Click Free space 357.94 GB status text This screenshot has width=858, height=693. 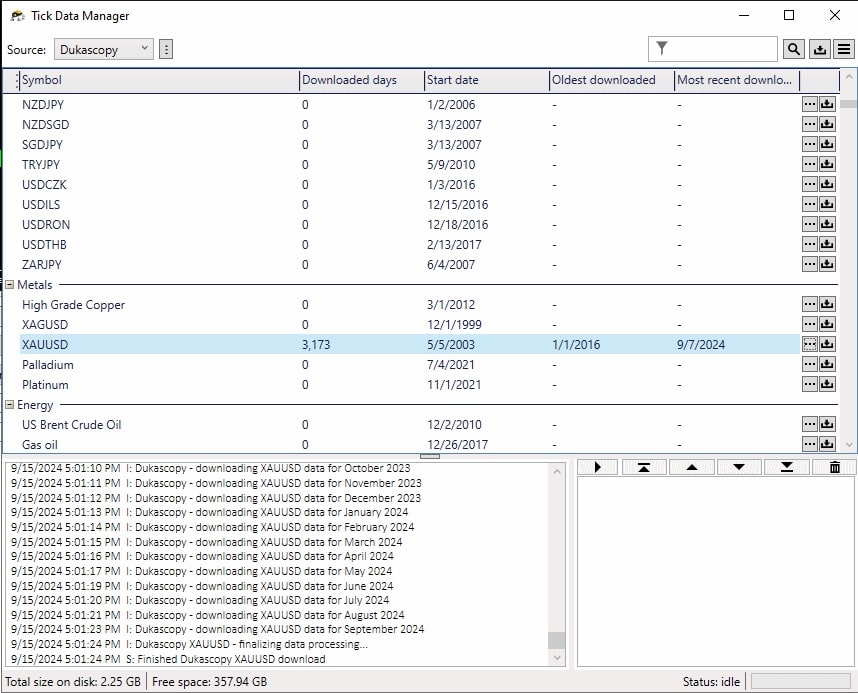[210, 682]
